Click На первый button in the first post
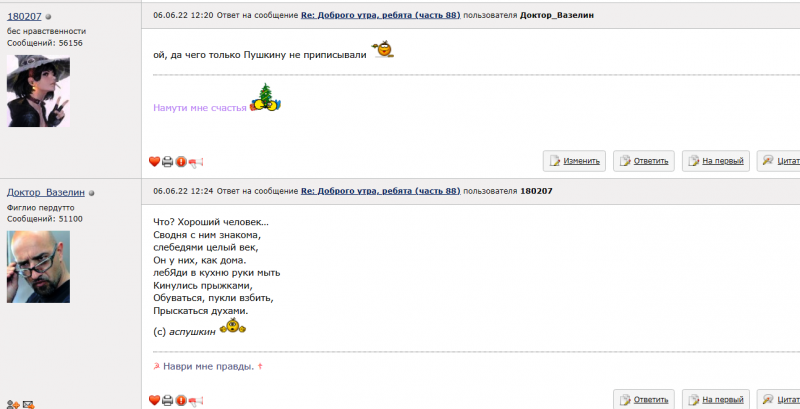 (x=714, y=161)
